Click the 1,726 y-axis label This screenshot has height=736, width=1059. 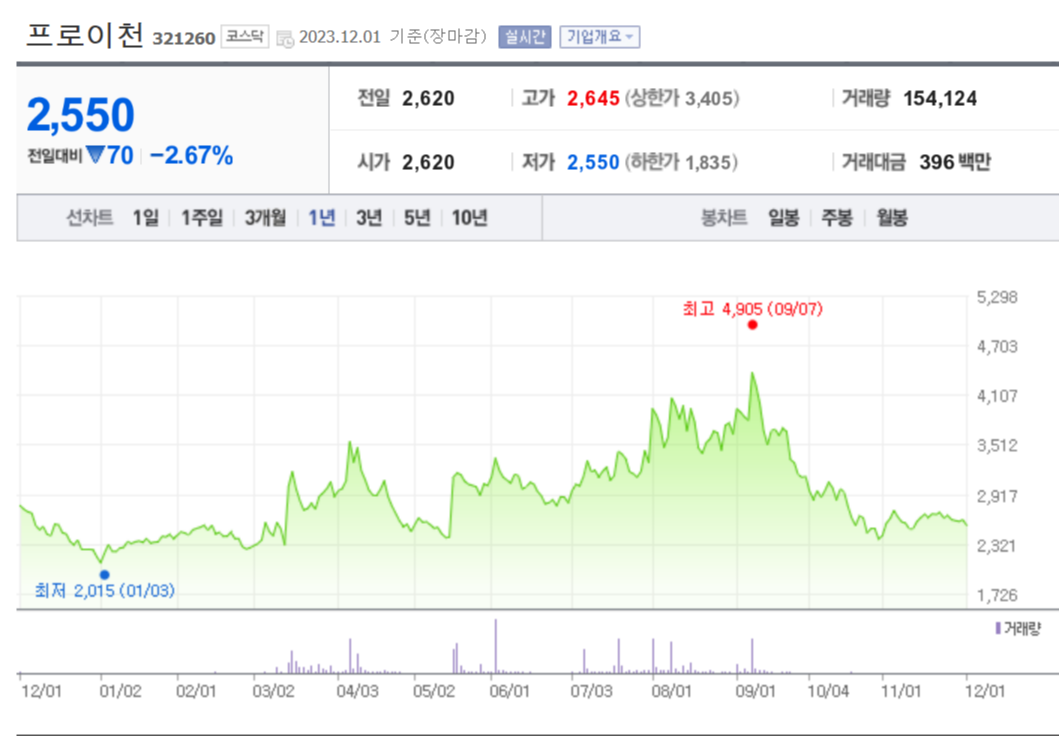997,595
